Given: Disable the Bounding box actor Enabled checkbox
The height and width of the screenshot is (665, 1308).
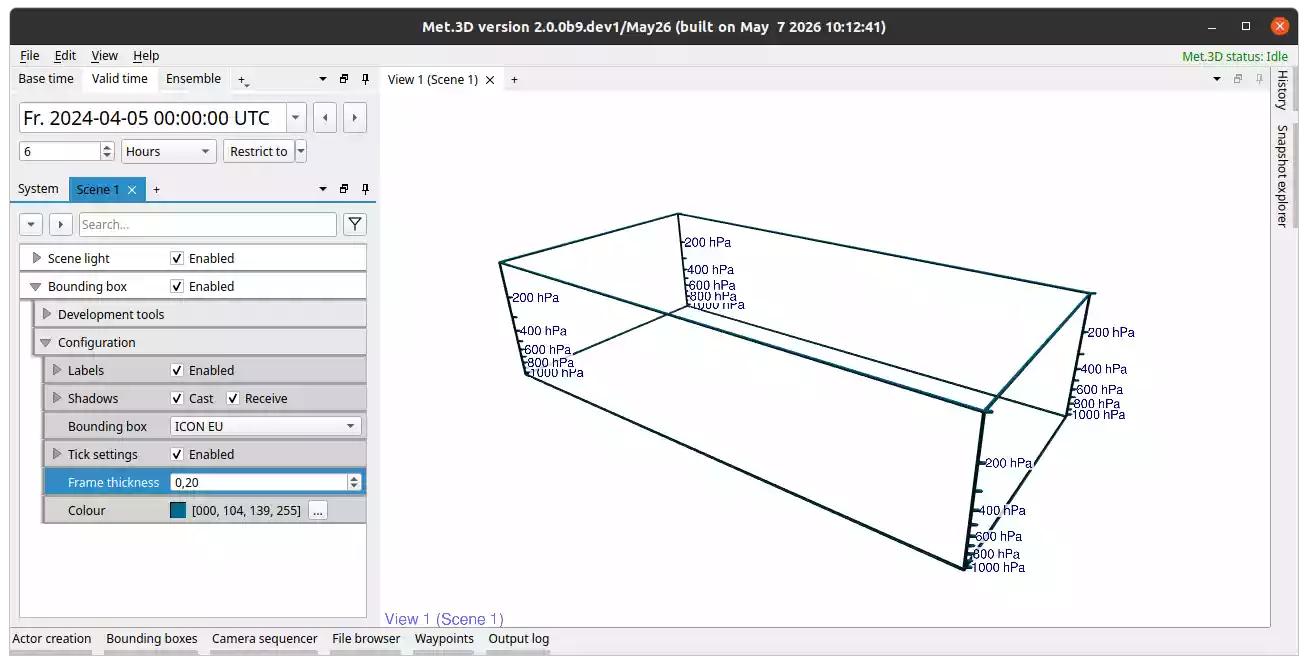Looking at the screenshot, I should (177, 286).
